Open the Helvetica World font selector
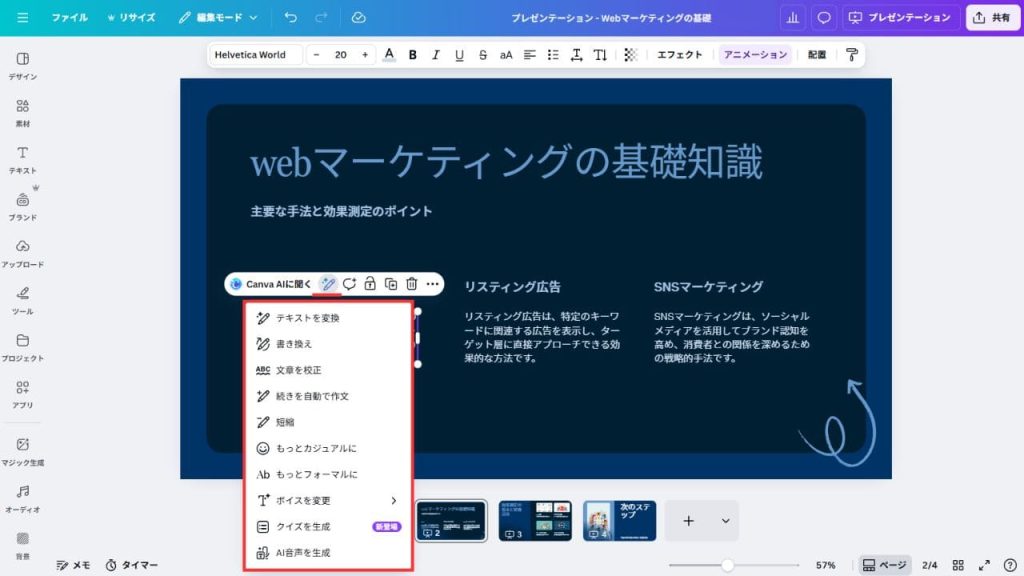Viewport: 1024px width, 576px height. (256, 55)
